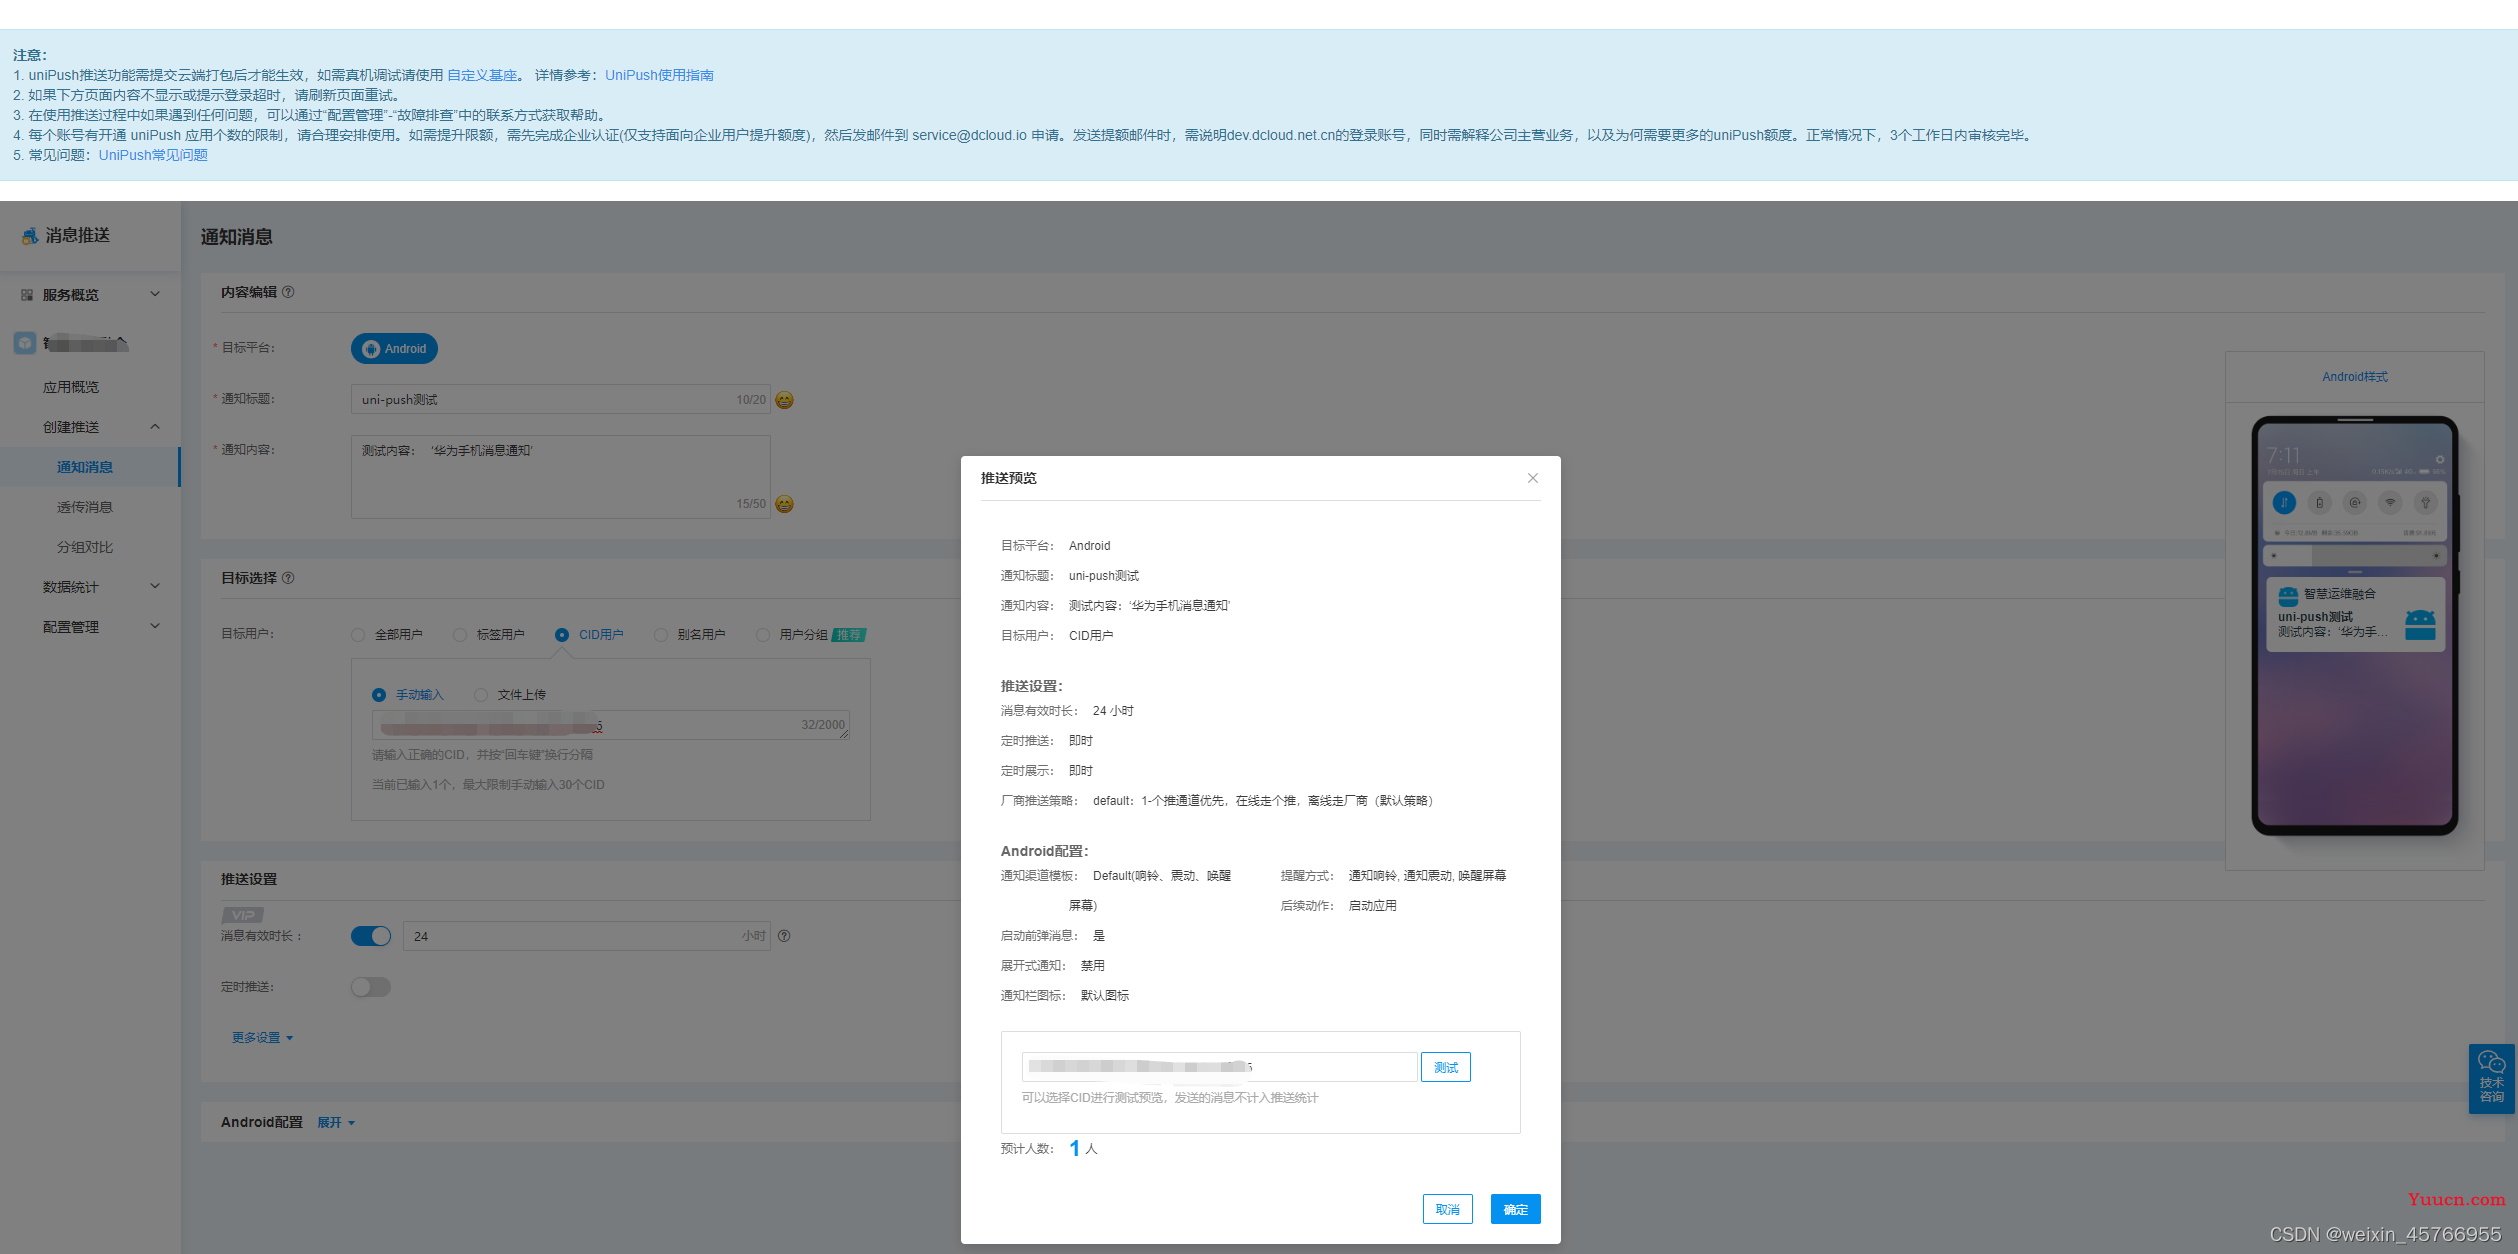Expand the 数据统计 menu chevron

tap(155, 586)
